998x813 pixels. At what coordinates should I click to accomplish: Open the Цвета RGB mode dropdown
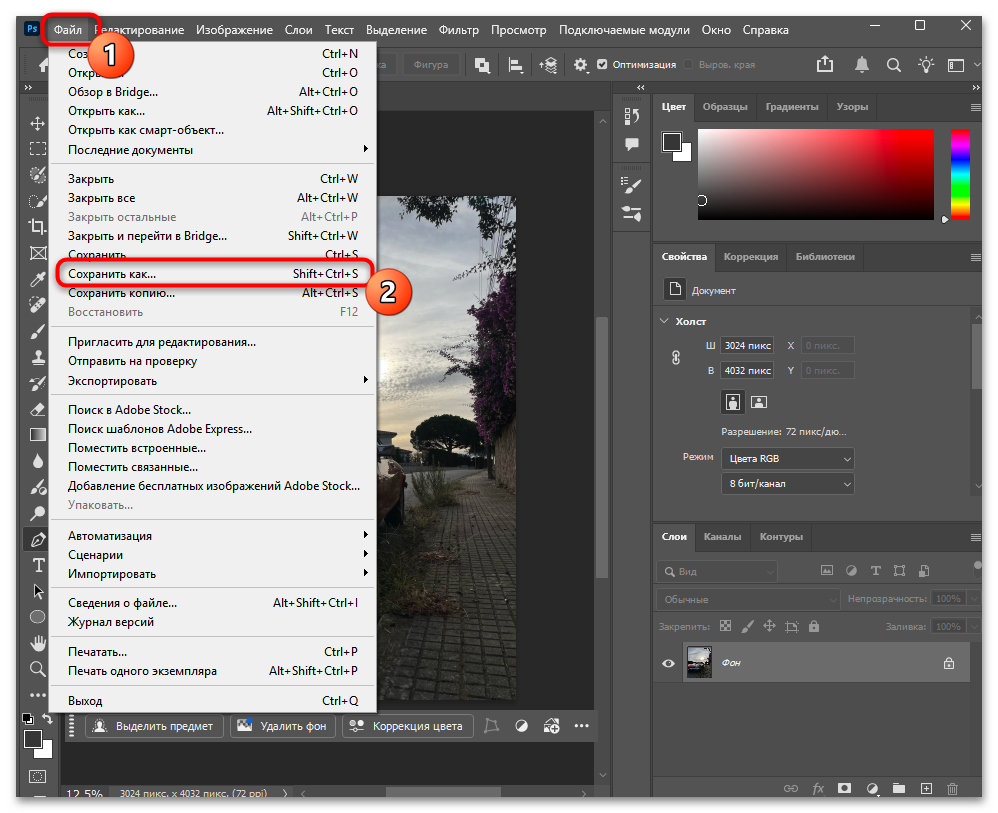coord(787,458)
